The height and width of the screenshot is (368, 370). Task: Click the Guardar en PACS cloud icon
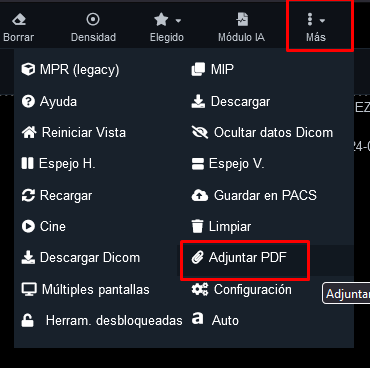tap(200, 196)
